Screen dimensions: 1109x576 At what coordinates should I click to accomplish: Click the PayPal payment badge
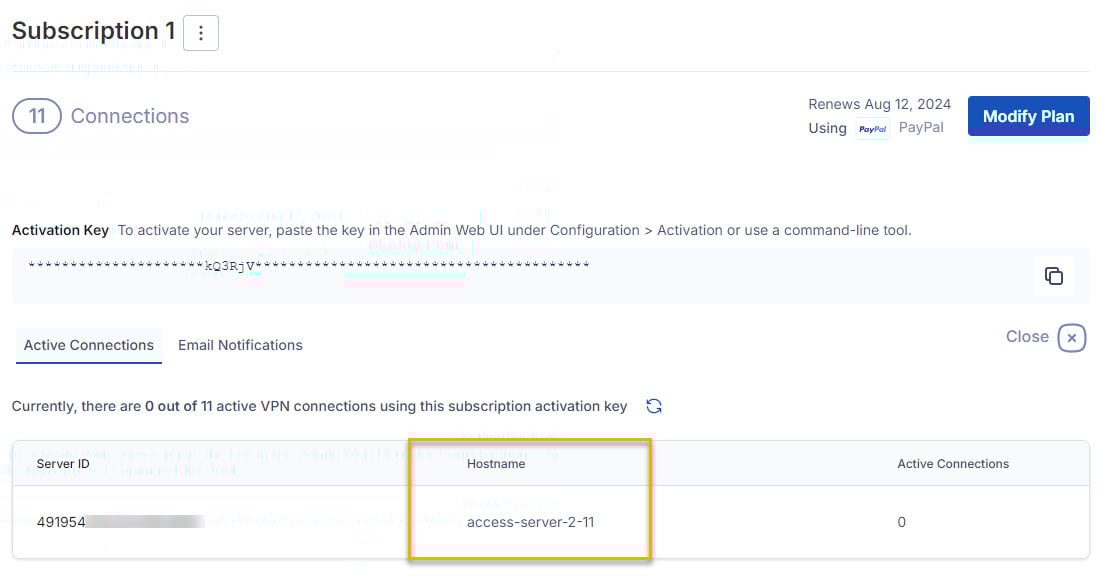pyautogui.click(x=872, y=128)
